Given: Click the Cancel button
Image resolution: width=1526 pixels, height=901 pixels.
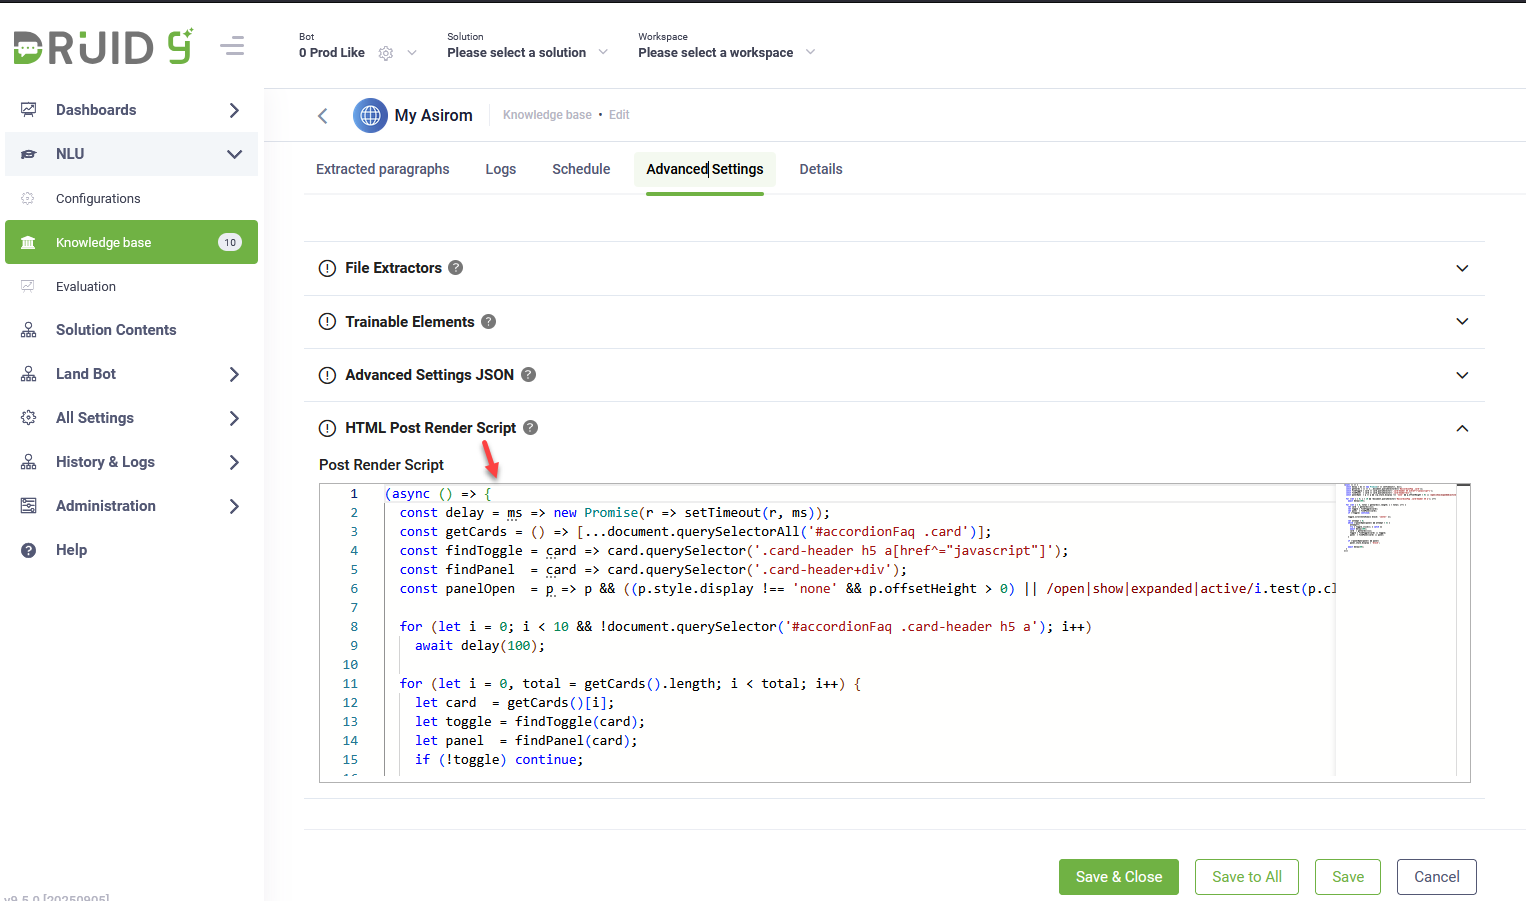Looking at the screenshot, I should point(1436,877).
